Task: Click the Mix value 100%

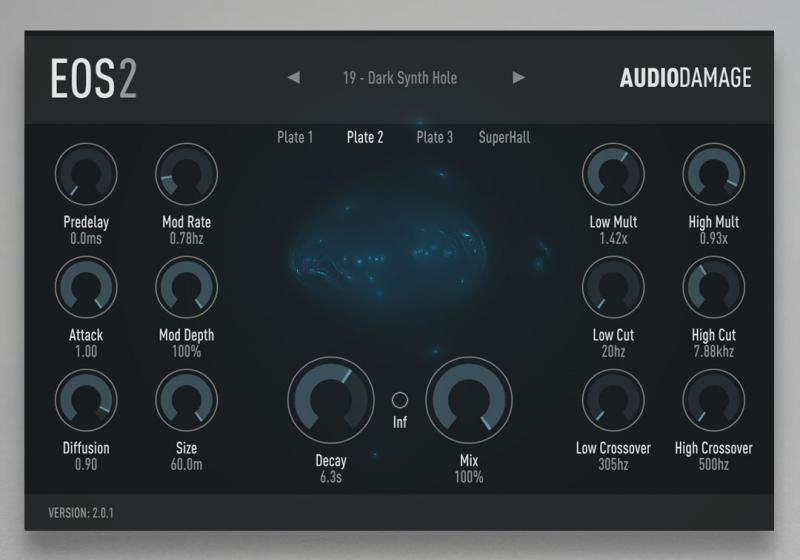Action: (x=469, y=477)
